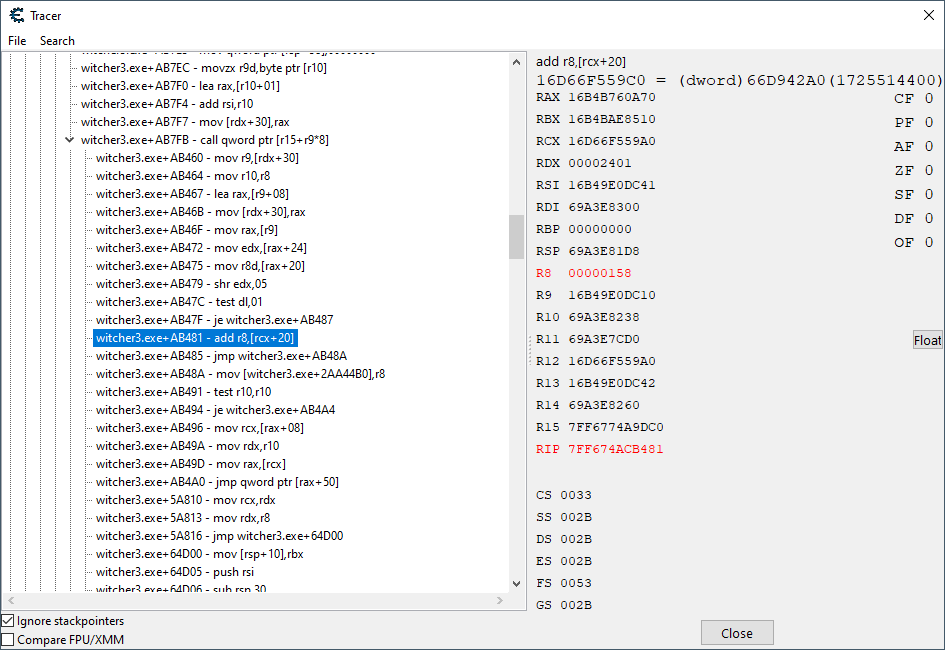Collapse the call qword ptr [r15+r9*8] node
The width and height of the screenshot is (945, 650).
(x=70, y=140)
